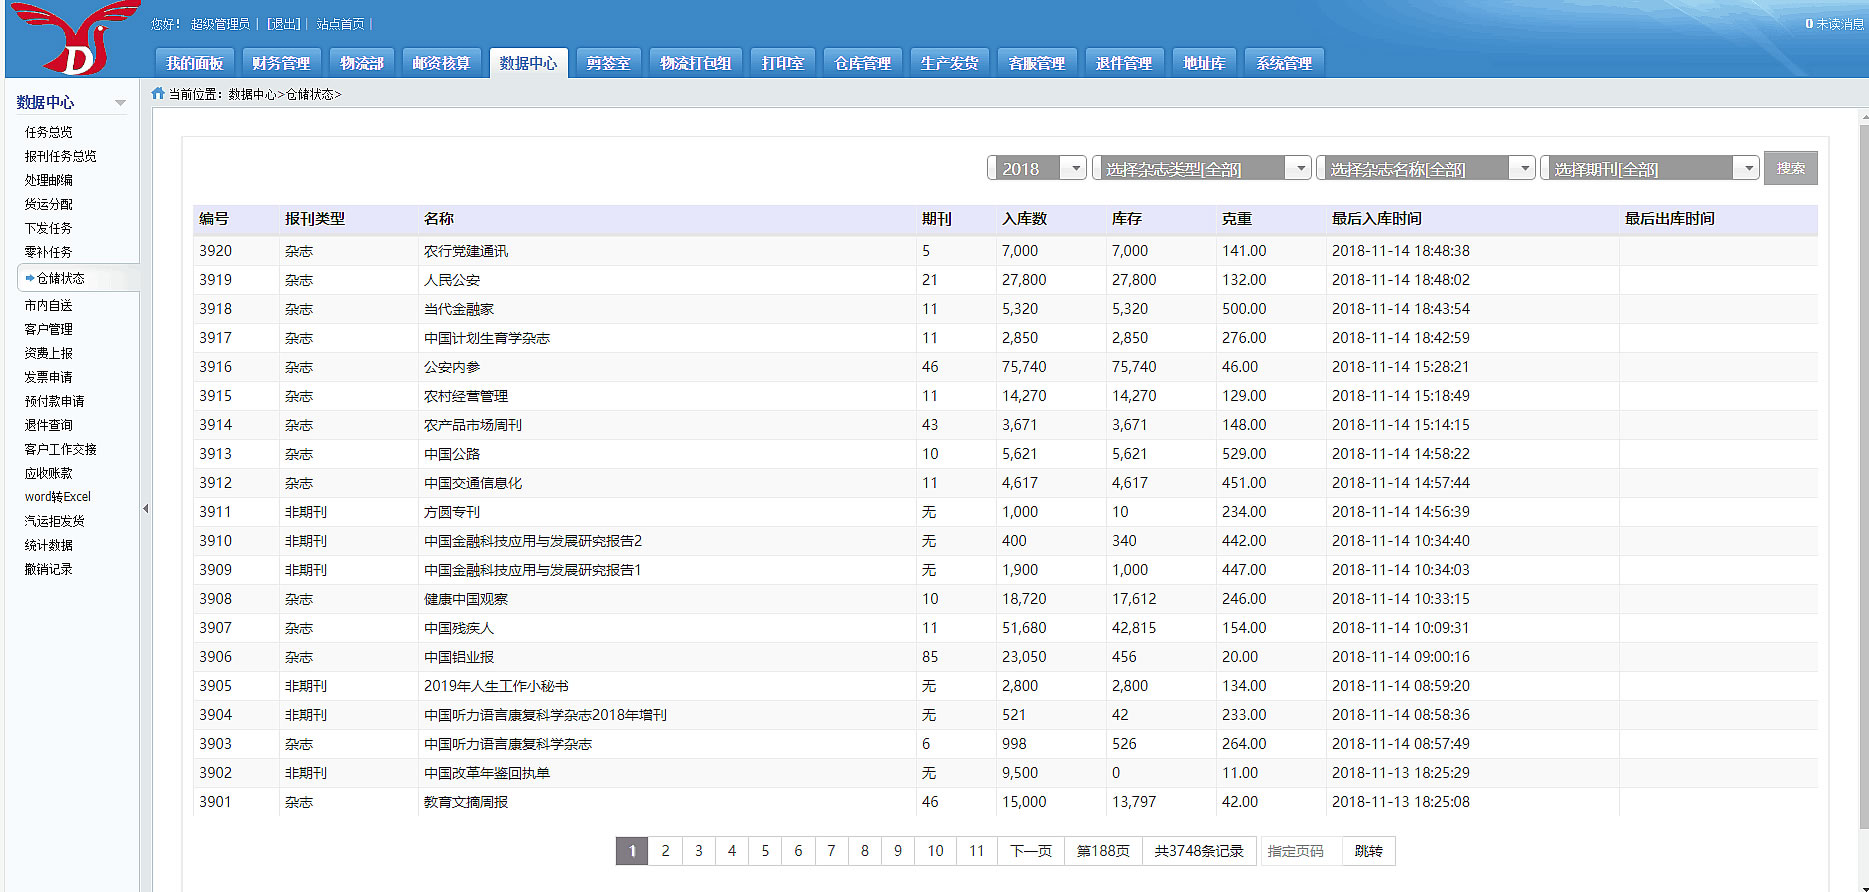Go to page 2 in pagination
The height and width of the screenshot is (892, 1869).
click(665, 851)
